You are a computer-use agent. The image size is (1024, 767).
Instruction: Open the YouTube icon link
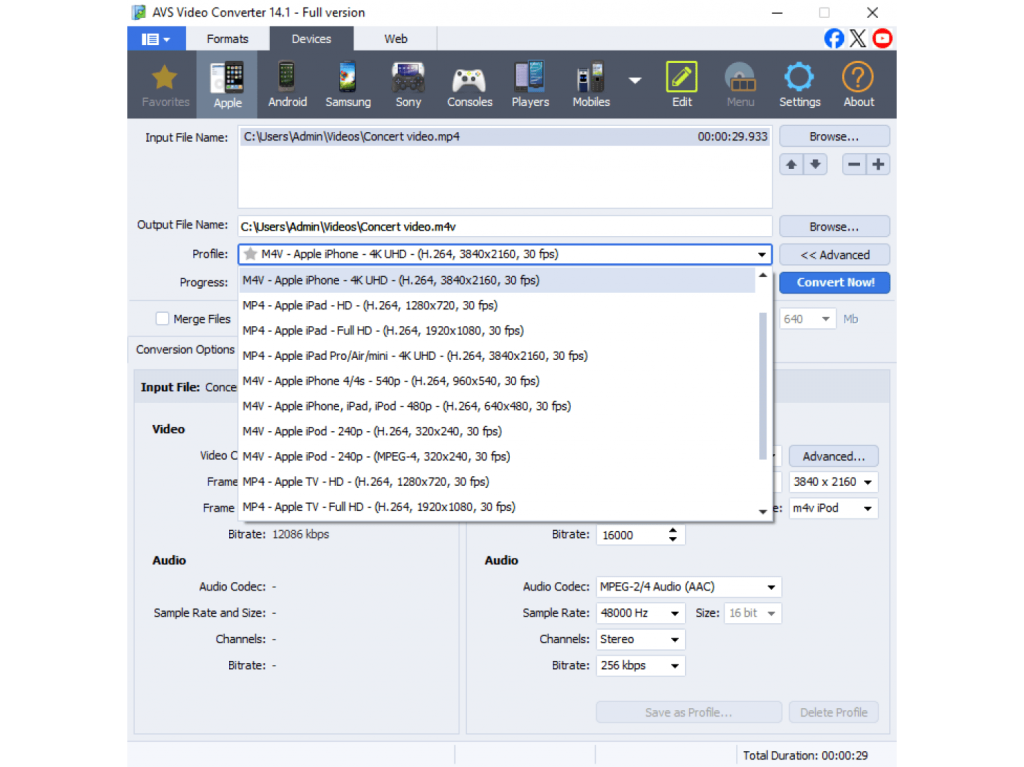coord(882,38)
